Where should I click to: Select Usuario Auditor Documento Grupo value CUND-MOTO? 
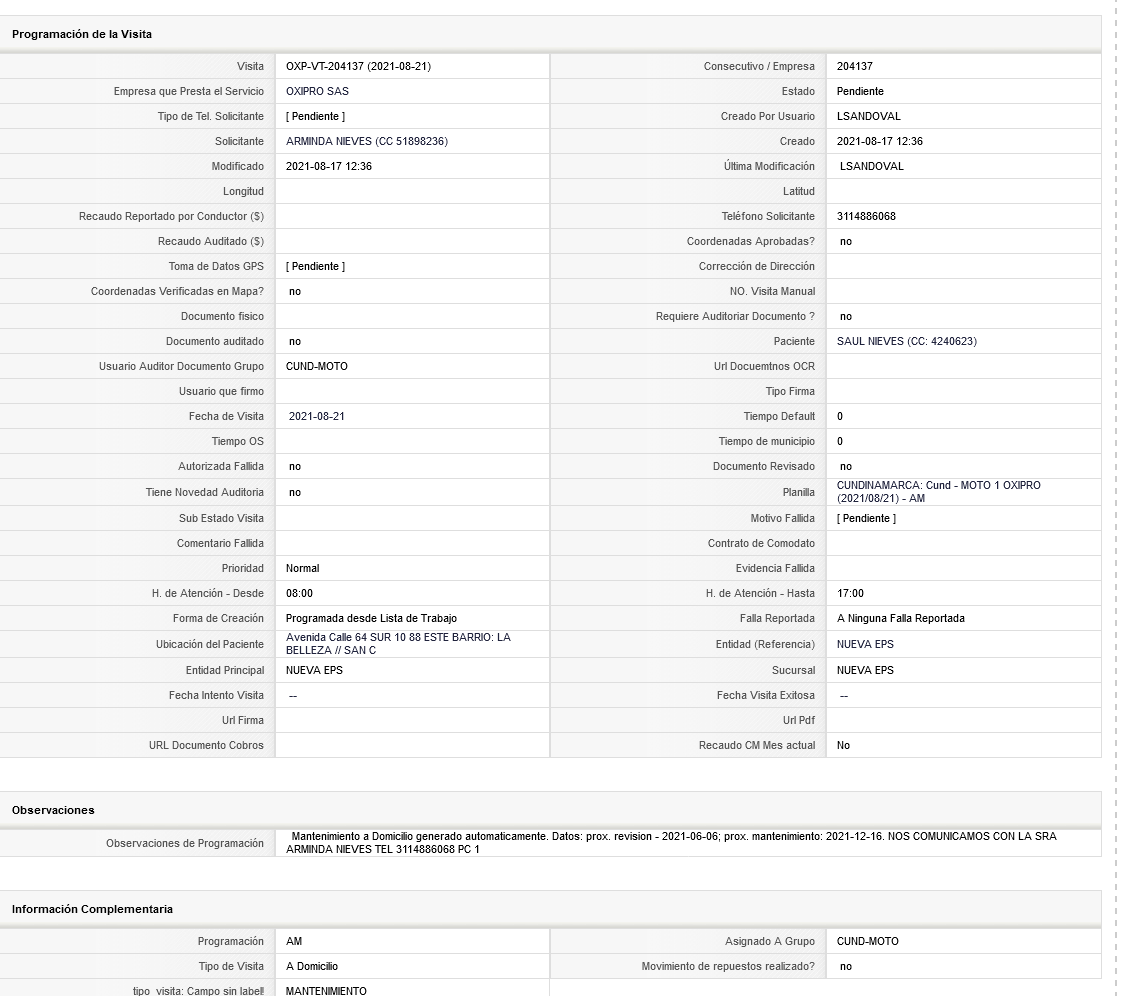click(316, 367)
